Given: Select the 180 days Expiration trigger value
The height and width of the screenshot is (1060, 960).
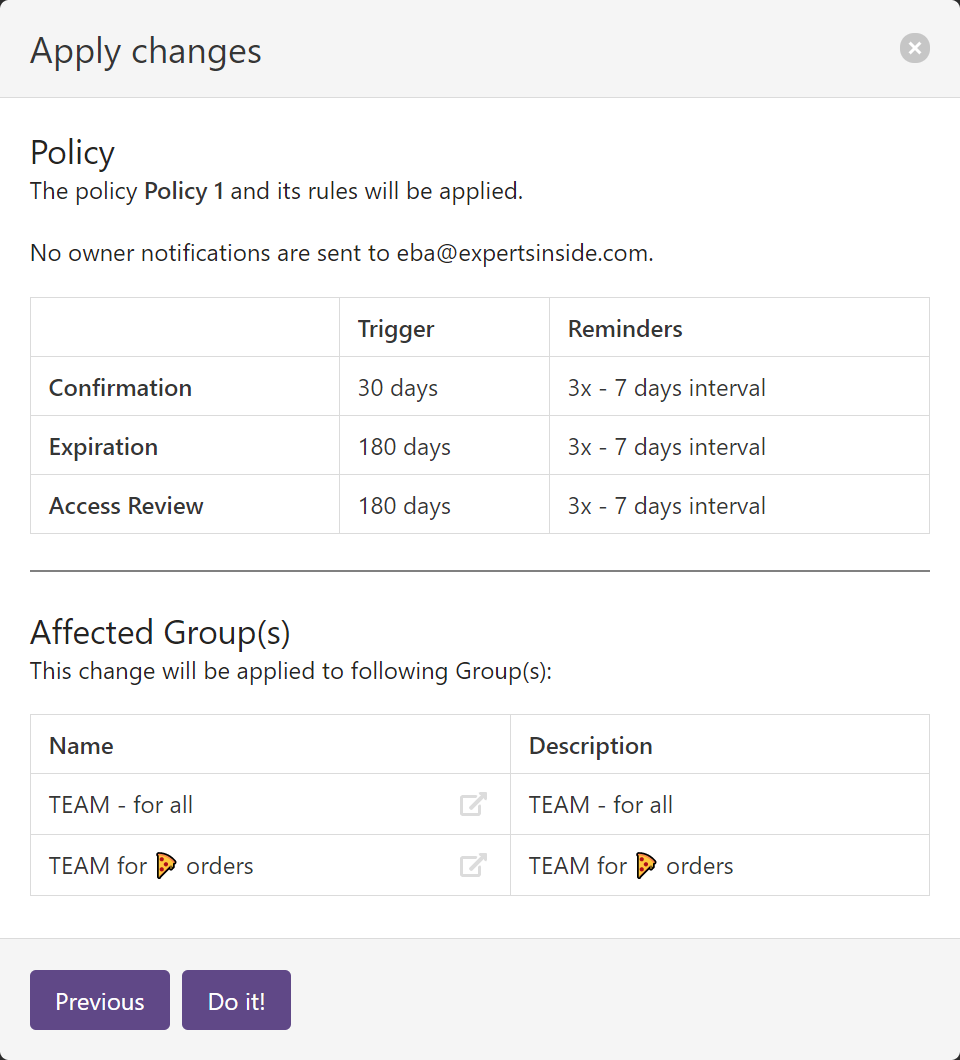Looking at the screenshot, I should (x=404, y=446).
